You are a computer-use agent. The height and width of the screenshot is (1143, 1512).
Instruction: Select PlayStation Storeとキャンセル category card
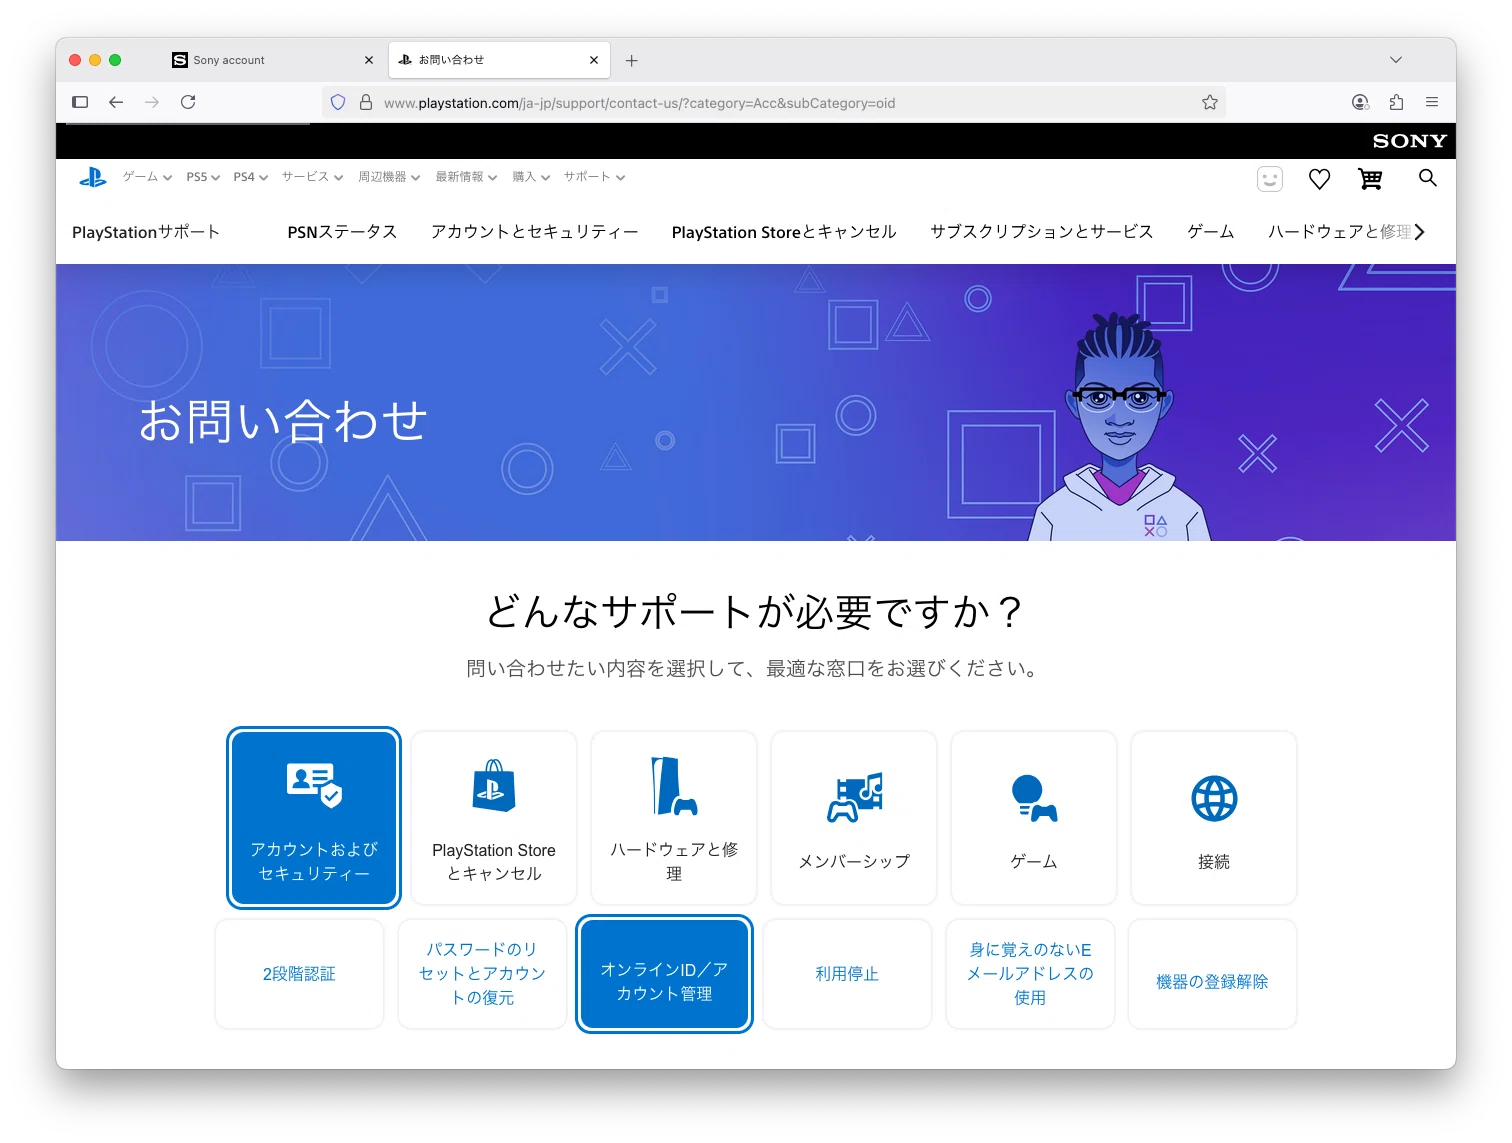(494, 818)
